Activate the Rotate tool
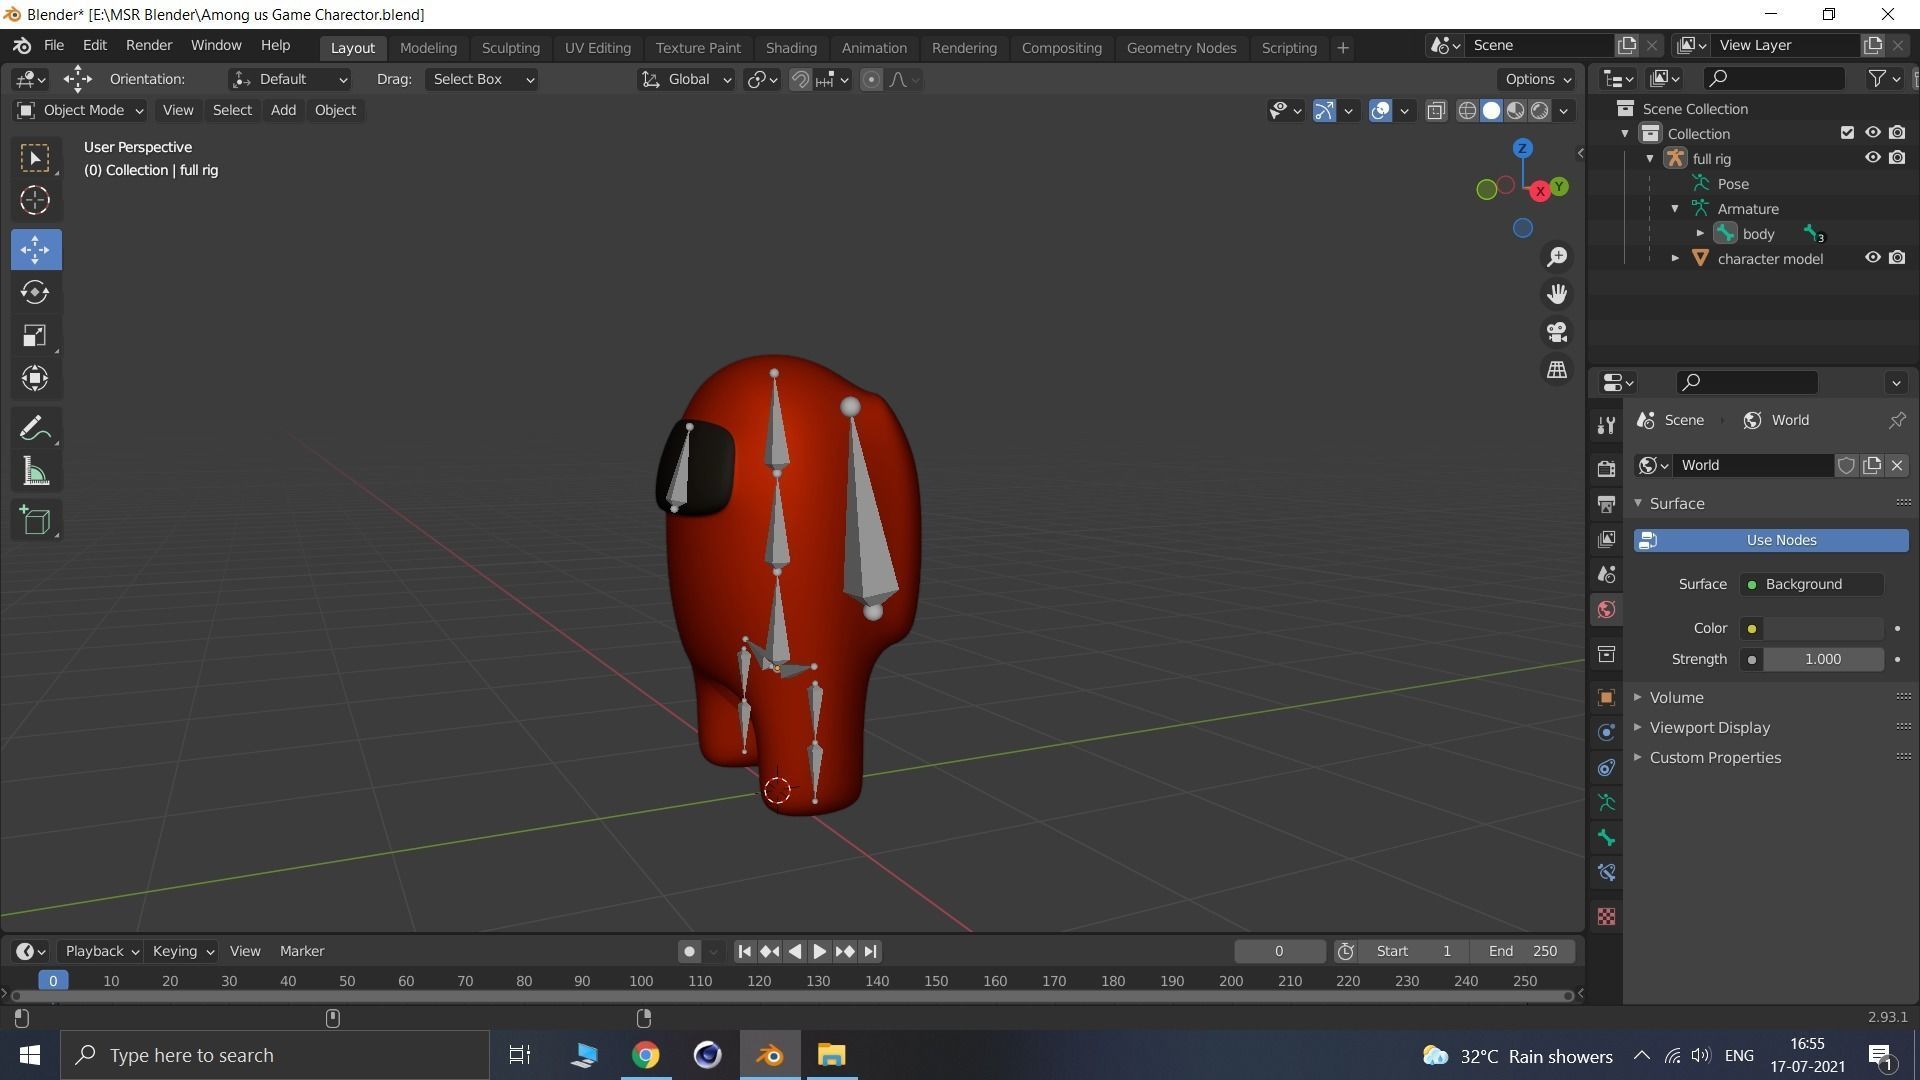Screen dimensions: 1920x1080 pyautogui.click(x=36, y=292)
